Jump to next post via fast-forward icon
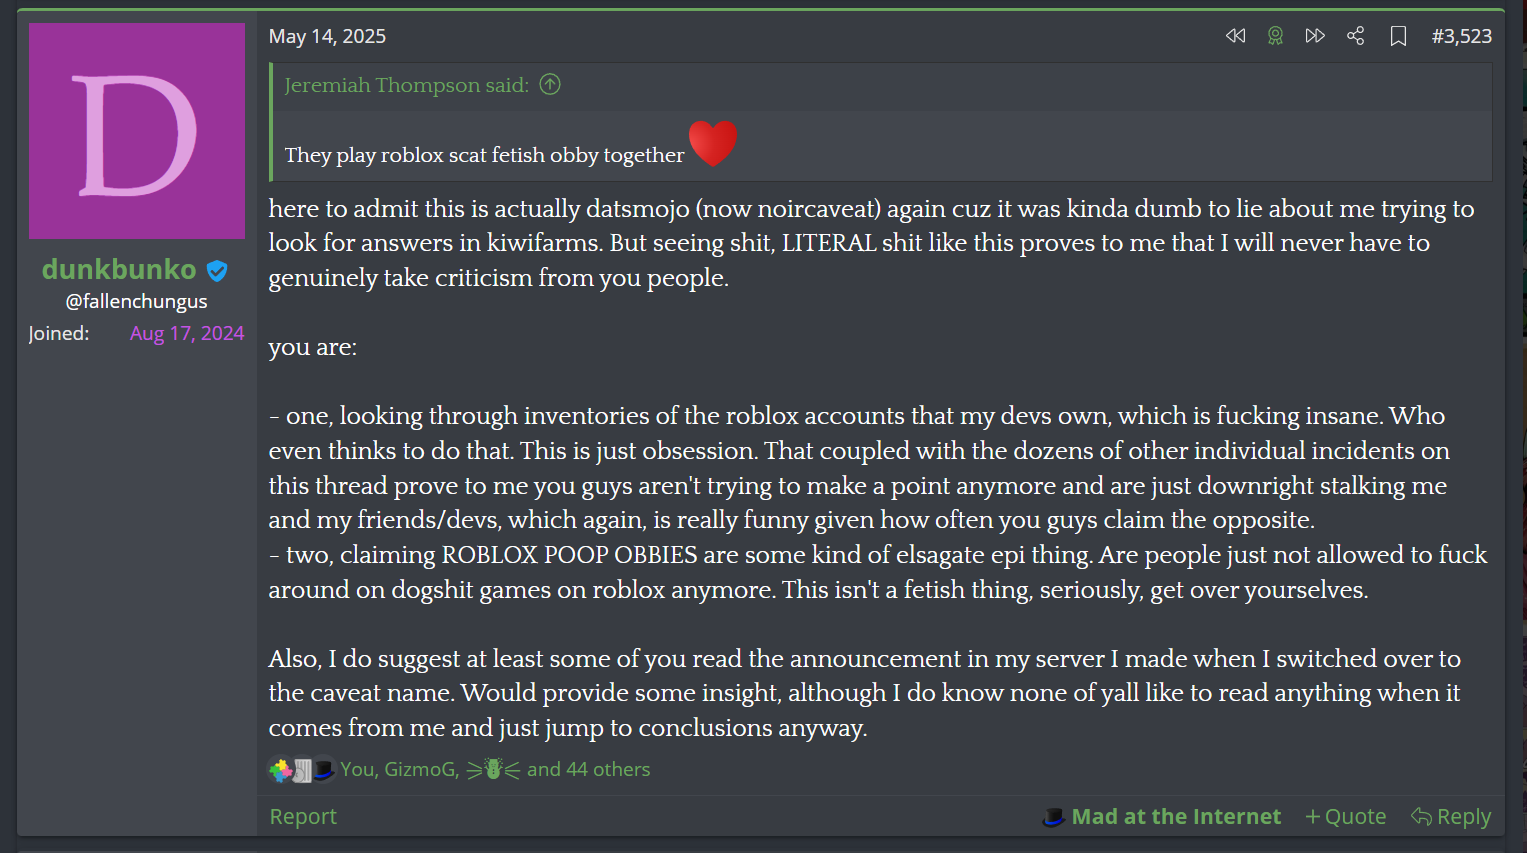The height and width of the screenshot is (853, 1527). click(1315, 36)
